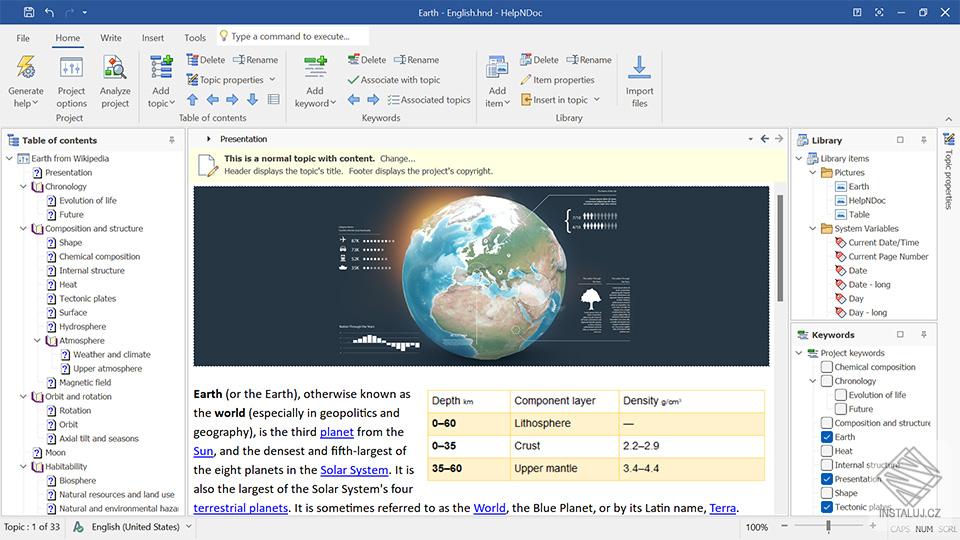Collapse the System Variables folder

click(x=812, y=229)
